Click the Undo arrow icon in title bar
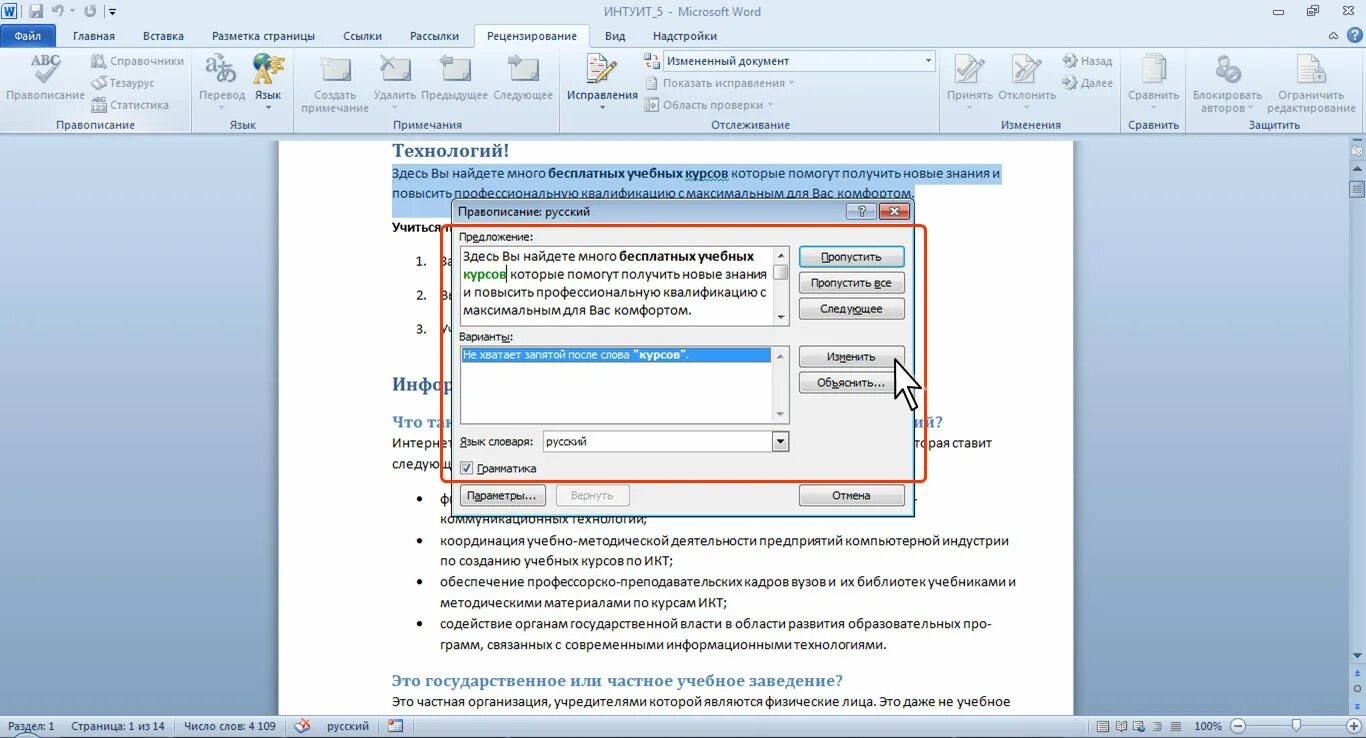The image size is (1366, 738). pyautogui.click(x=58, y=11)
